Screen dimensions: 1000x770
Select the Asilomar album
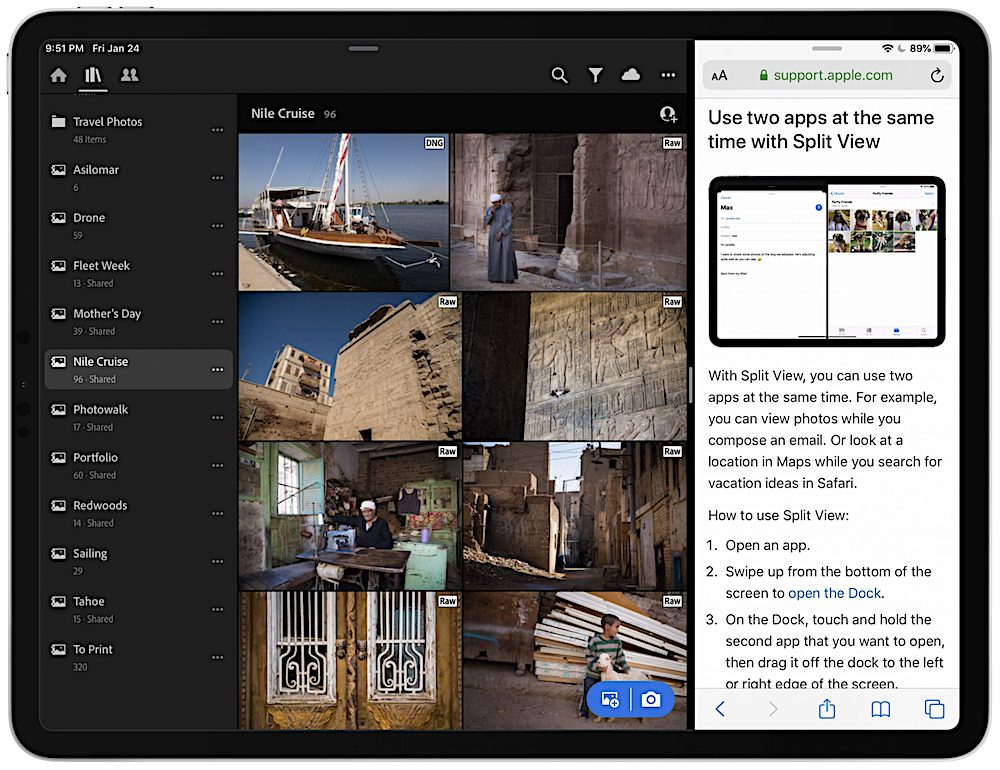pos(138,177)
